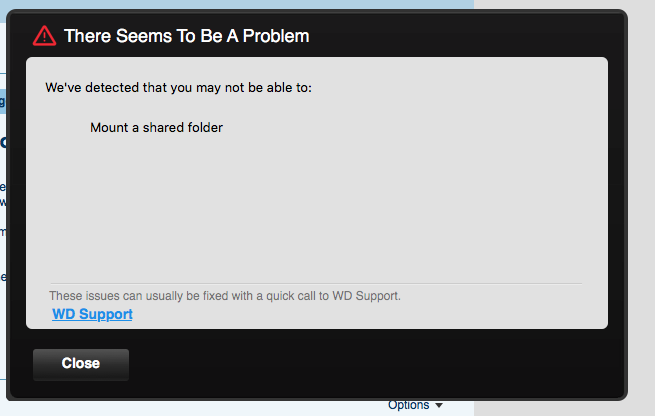Select the 'Mount a shared folder' item
This screenshot has width=655, height=416.
[x=156, y=127]
